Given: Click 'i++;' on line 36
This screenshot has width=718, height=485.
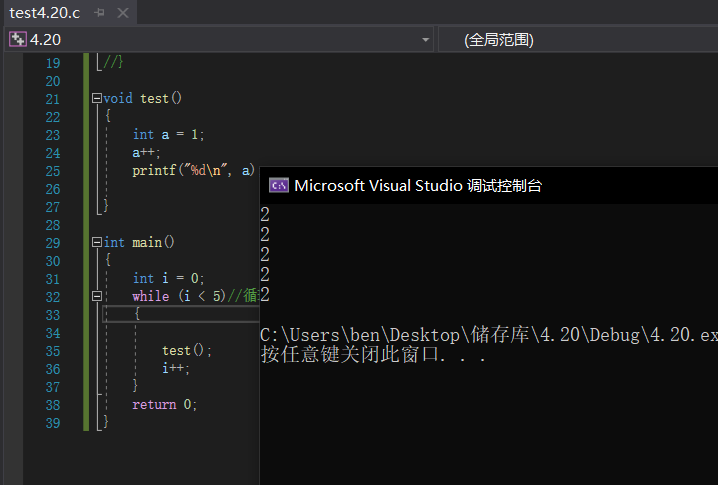Looking at the screenshot, I should [176, 368].
